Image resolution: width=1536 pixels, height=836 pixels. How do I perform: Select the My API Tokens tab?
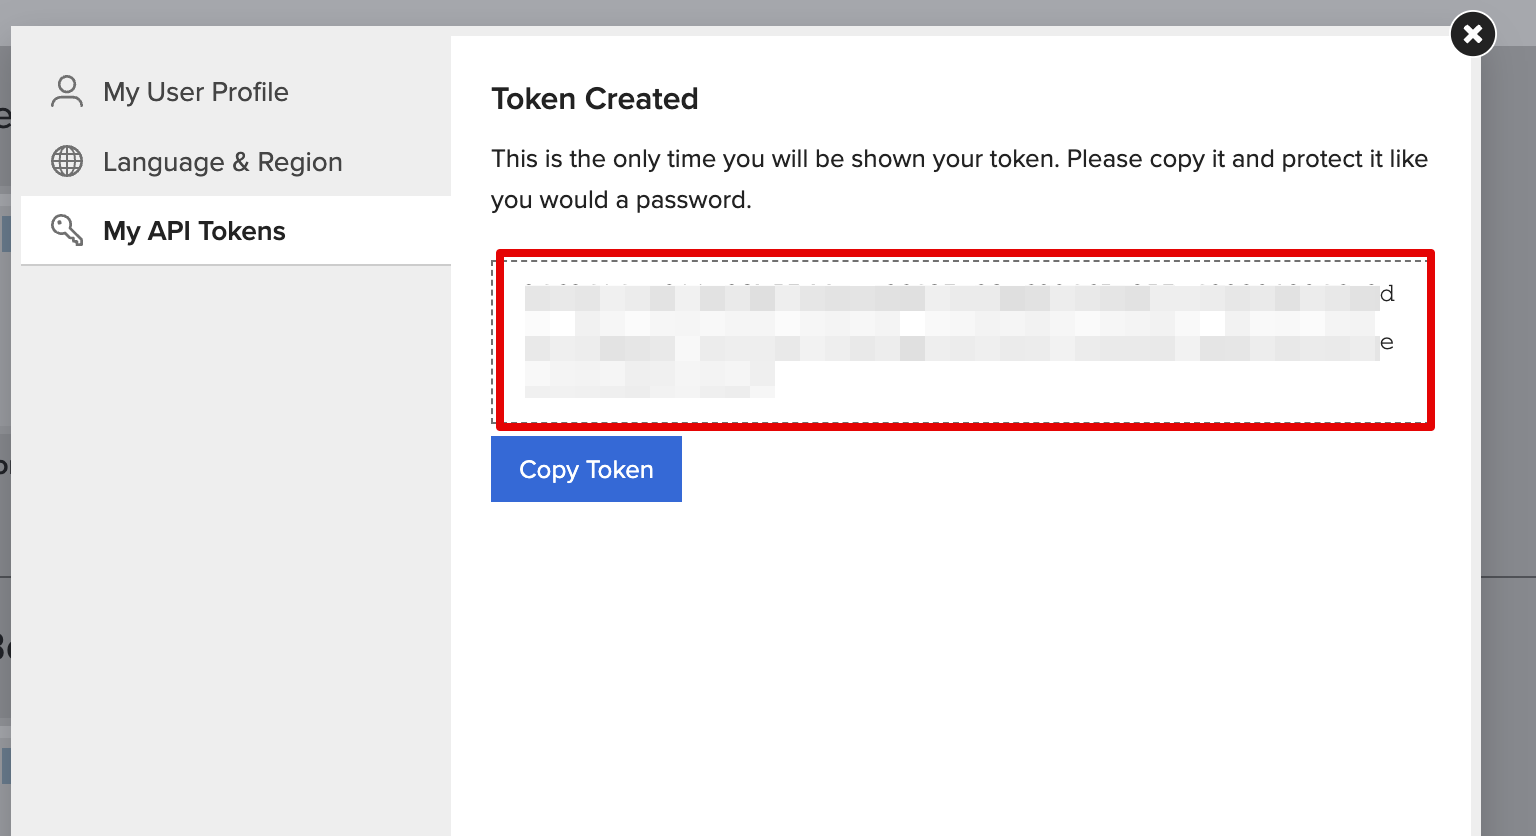coord(194,231)
